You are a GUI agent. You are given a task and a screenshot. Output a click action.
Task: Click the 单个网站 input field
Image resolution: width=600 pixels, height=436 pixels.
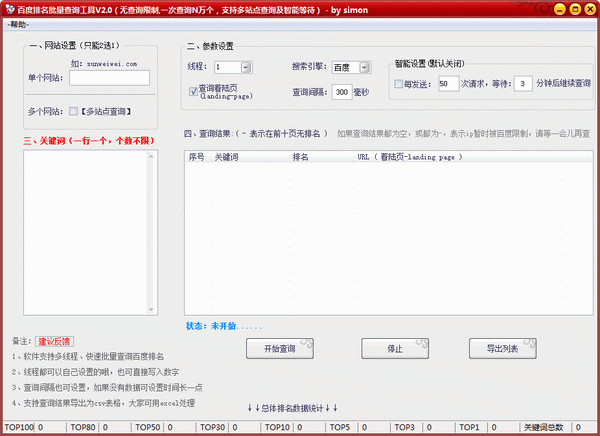[x=109, y=78]
